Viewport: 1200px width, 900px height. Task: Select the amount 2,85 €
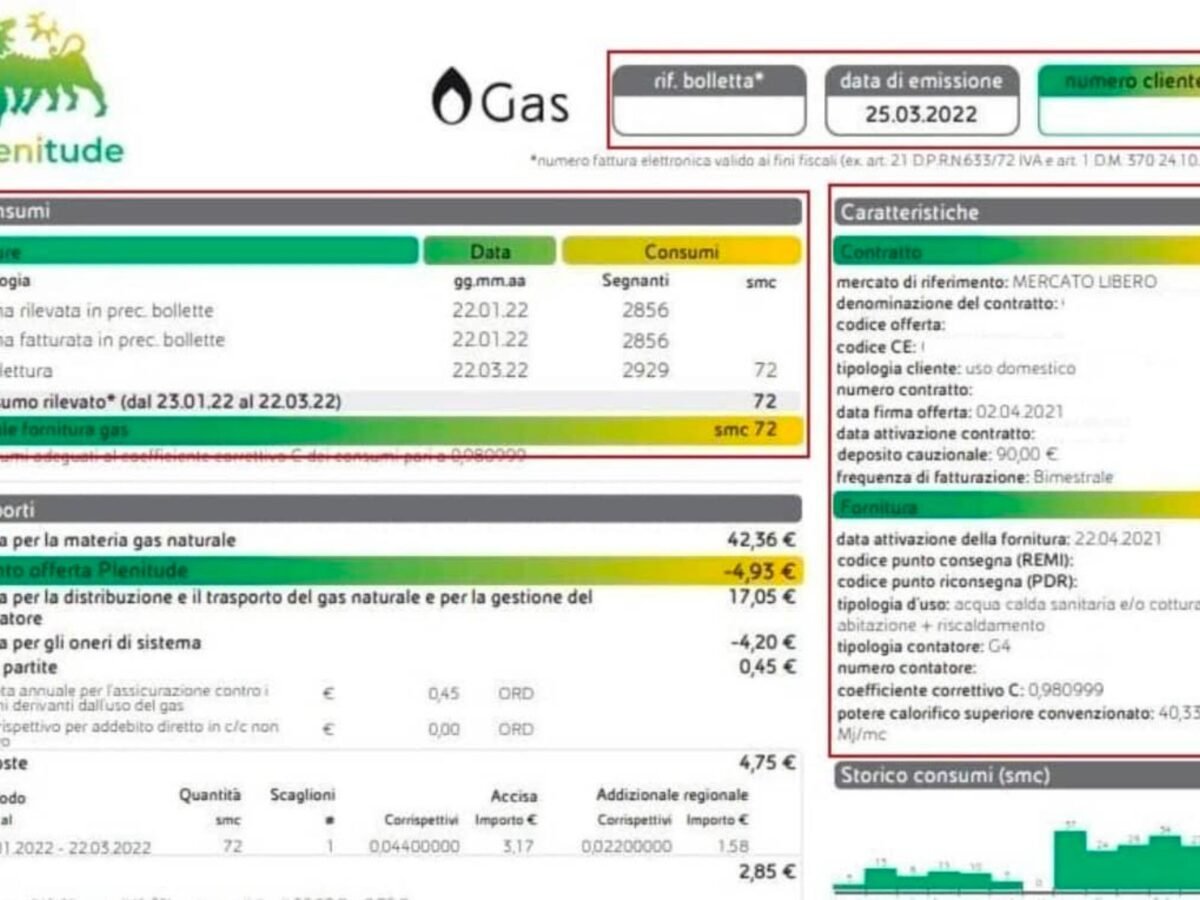[x=767, y=872]
